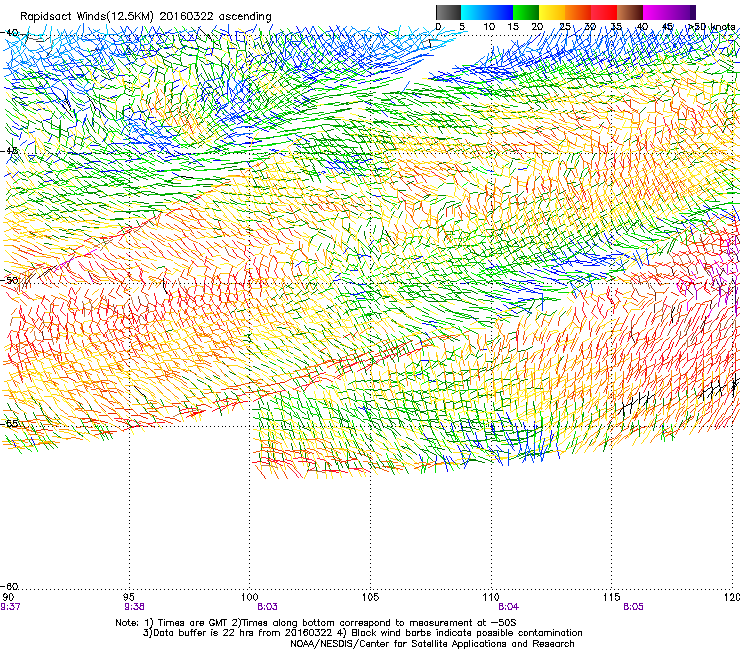Click the red 30-35 knots legend segment
The width and height of the screenshot is (740, 650).
click(x=604, y=12)
